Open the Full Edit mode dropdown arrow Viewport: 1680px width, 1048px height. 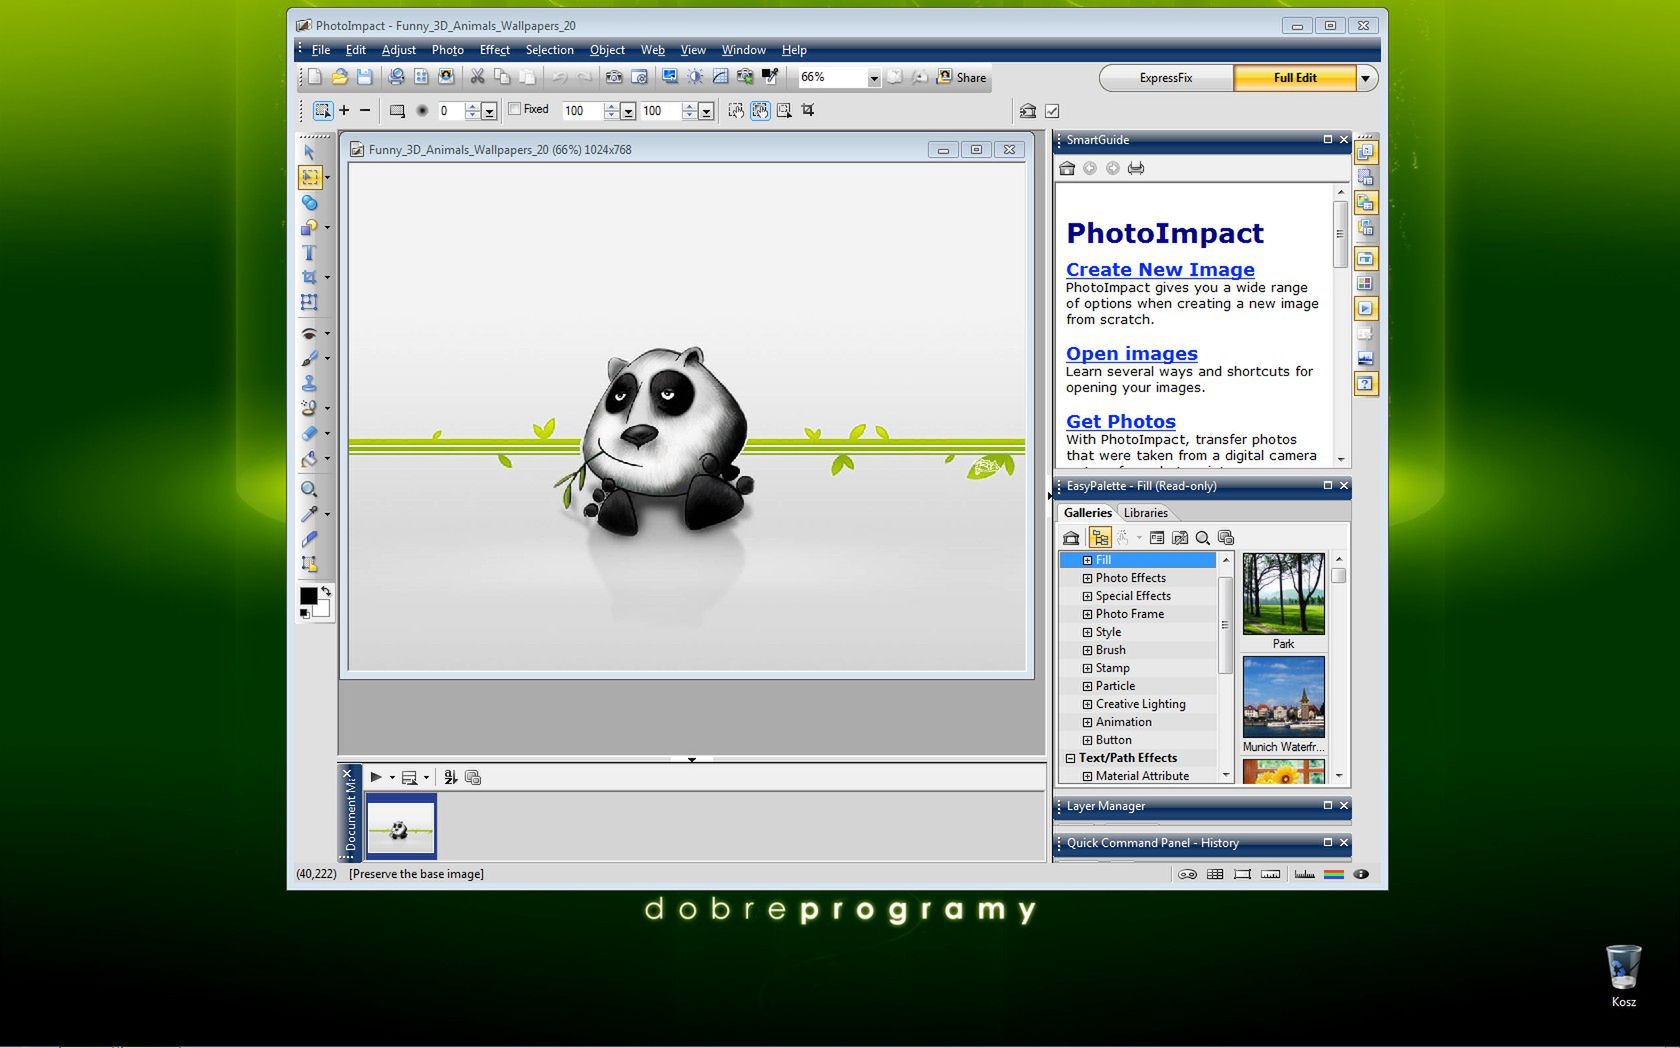tap(1366, 78)
